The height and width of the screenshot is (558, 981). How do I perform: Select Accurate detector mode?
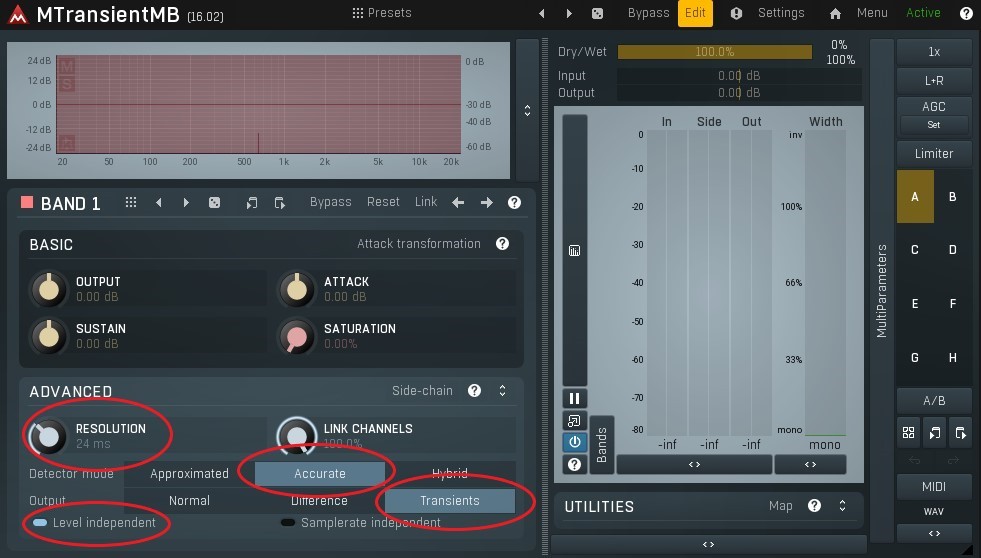[x=320, y=474]
